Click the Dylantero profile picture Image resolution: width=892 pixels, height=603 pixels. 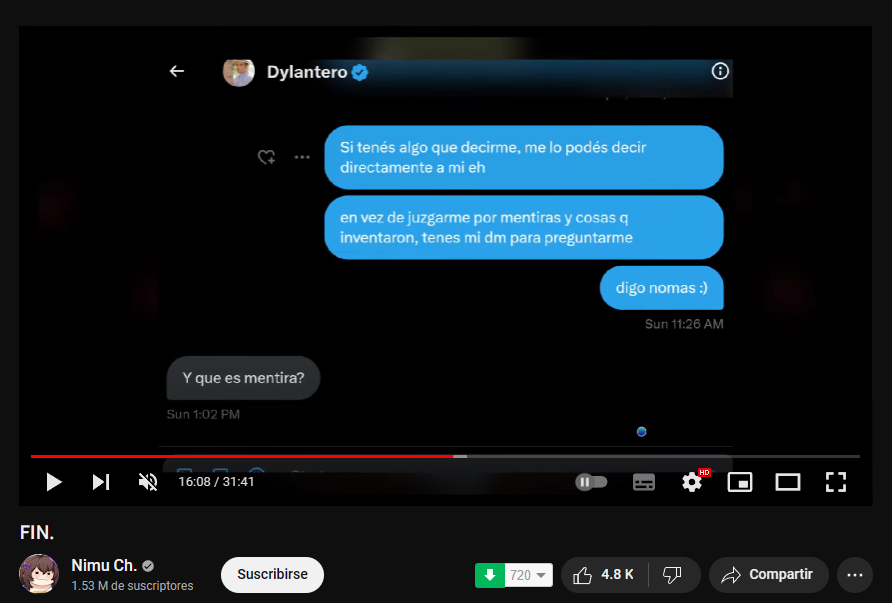(238, 72)
